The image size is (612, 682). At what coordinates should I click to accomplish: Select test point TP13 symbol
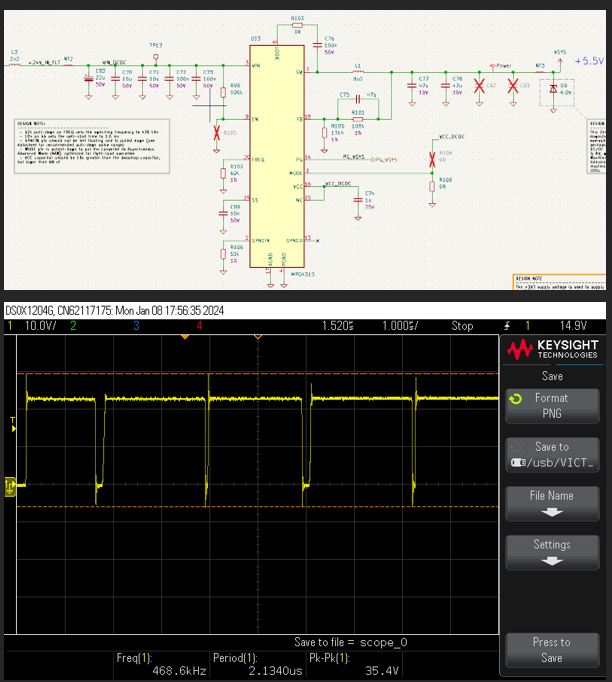(x=156, y=57)
